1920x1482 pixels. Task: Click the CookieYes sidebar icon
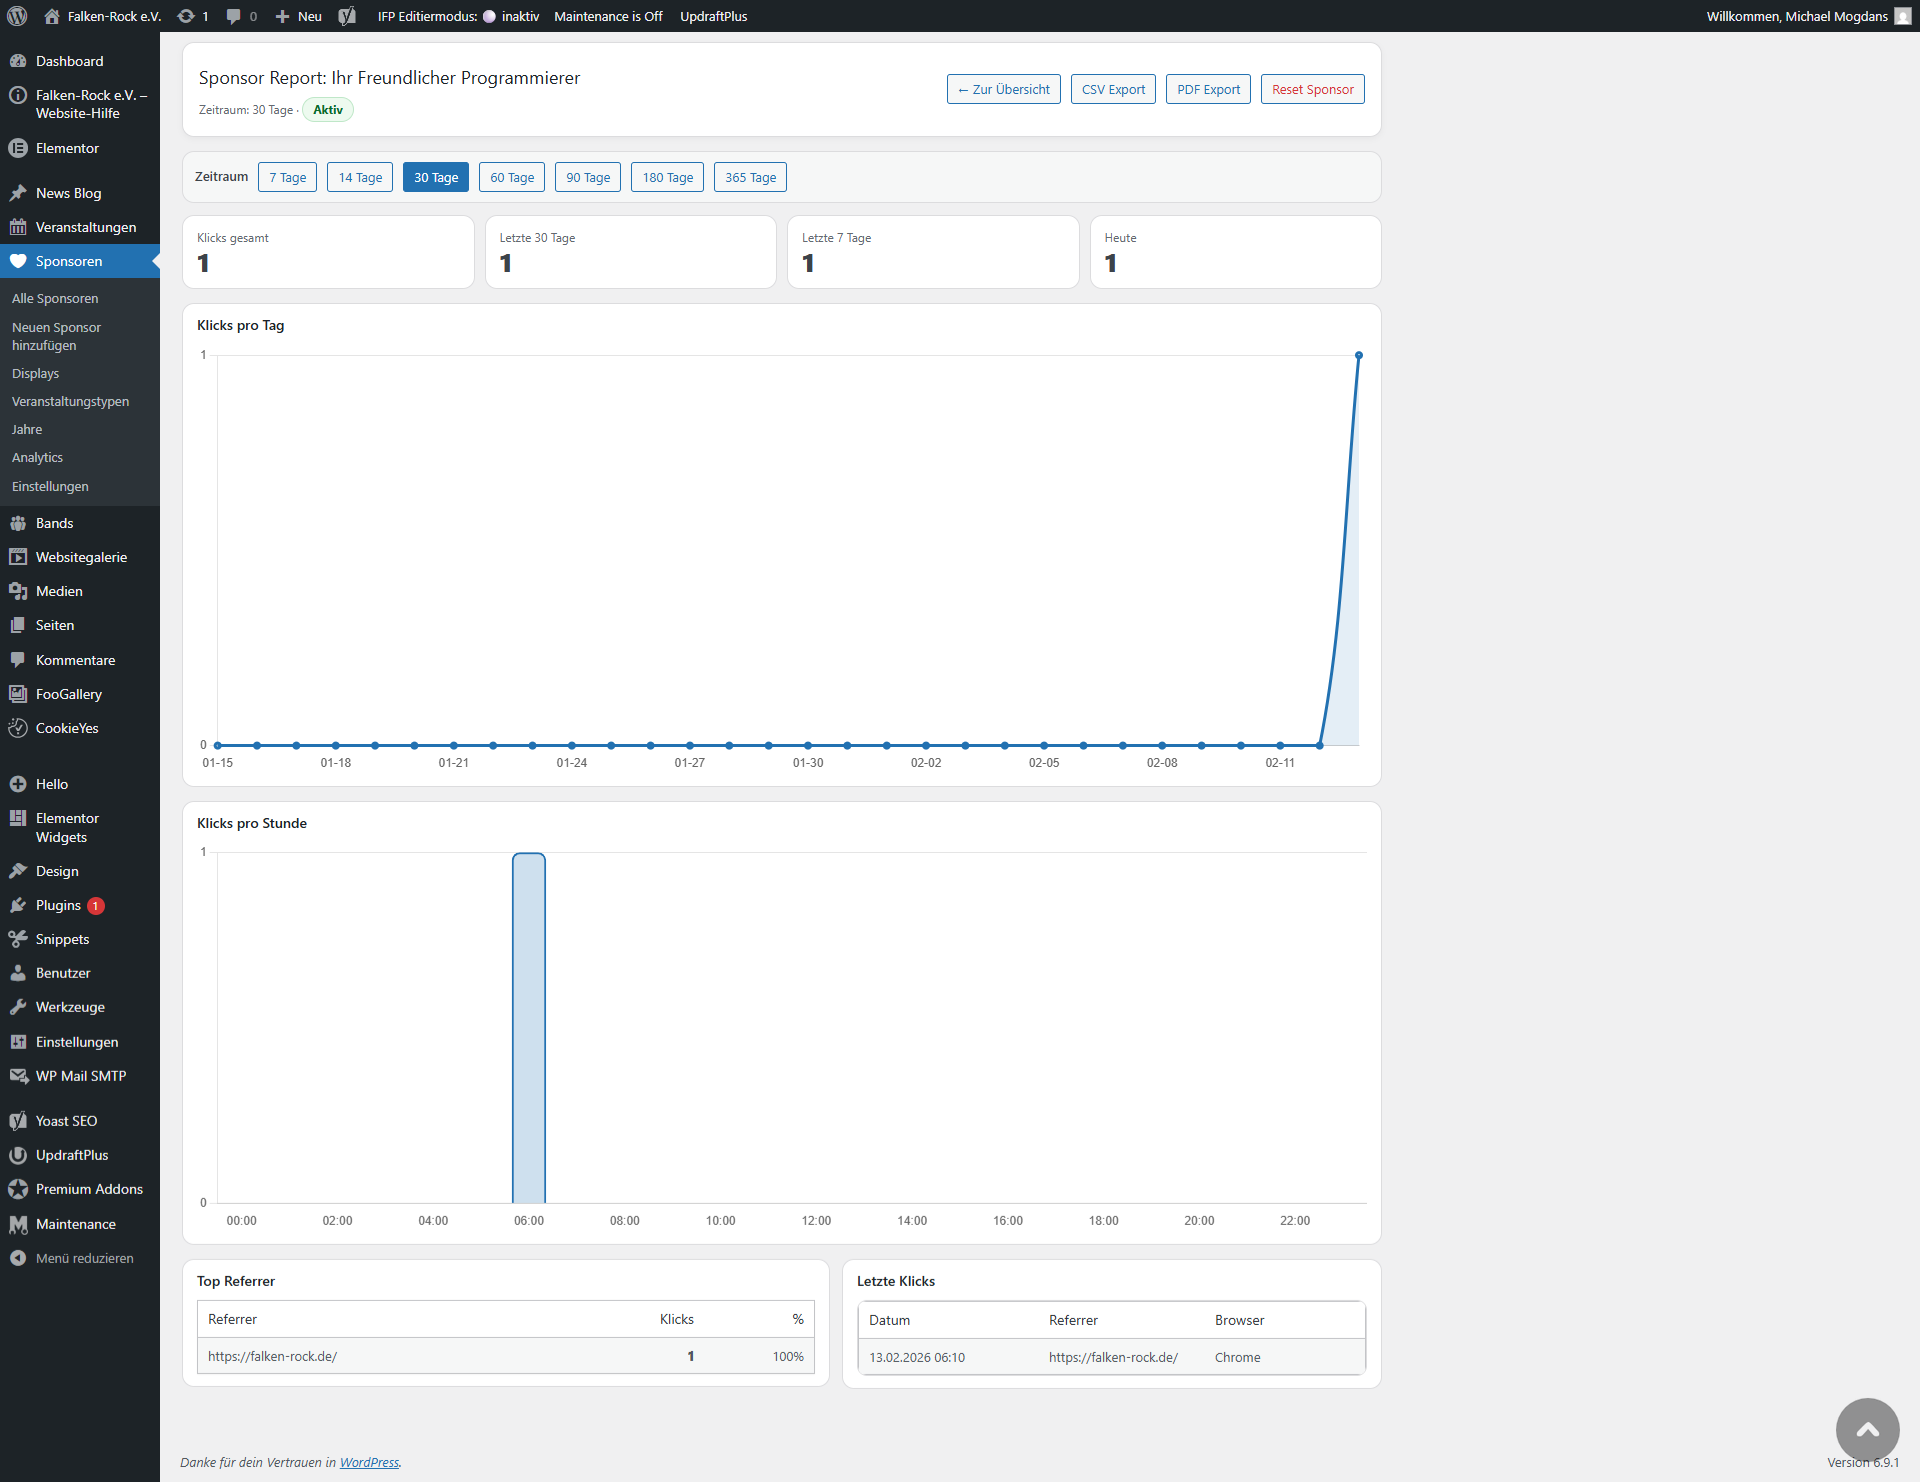(18, 728)
